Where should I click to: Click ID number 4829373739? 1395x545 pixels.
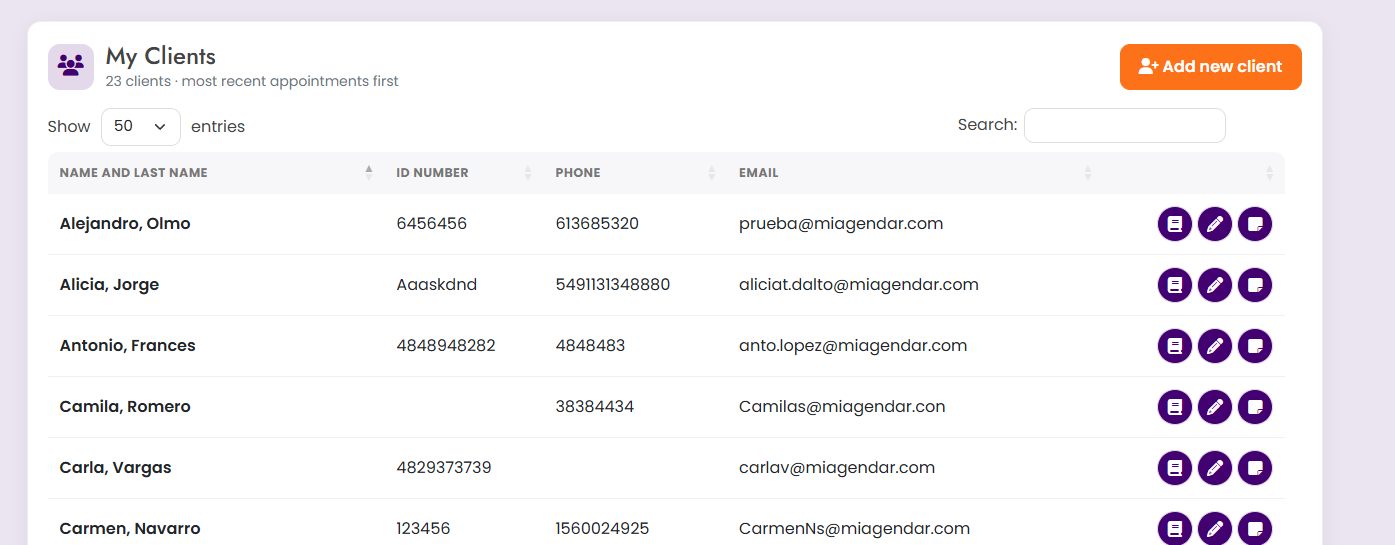[x=444, y=468]
